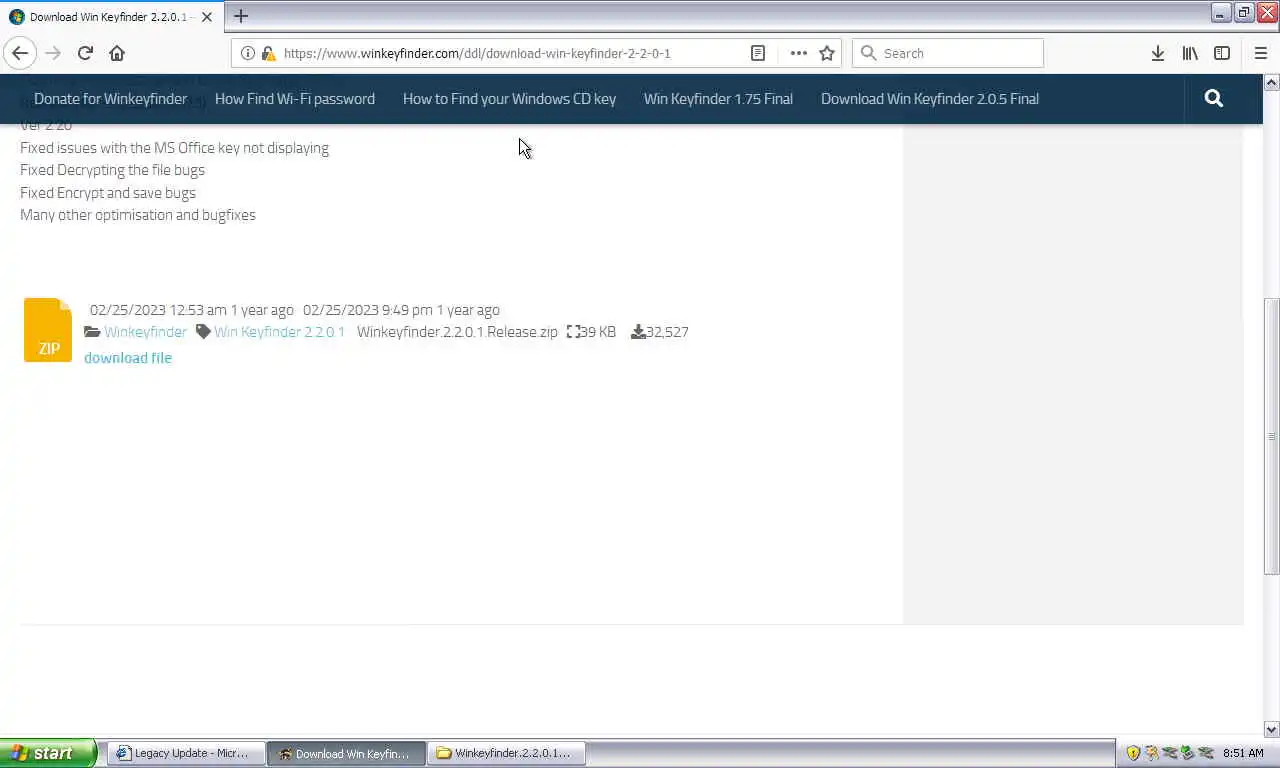The image size is (1280, 768).
Task: Click the yellow ZIP file icon
Action: click(x=48, y=330)
